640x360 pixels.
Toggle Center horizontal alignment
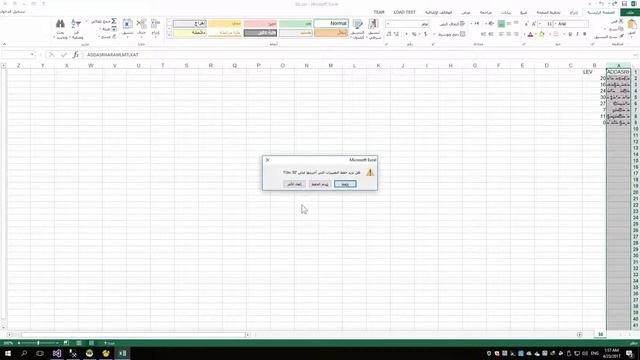pos(509,34)
